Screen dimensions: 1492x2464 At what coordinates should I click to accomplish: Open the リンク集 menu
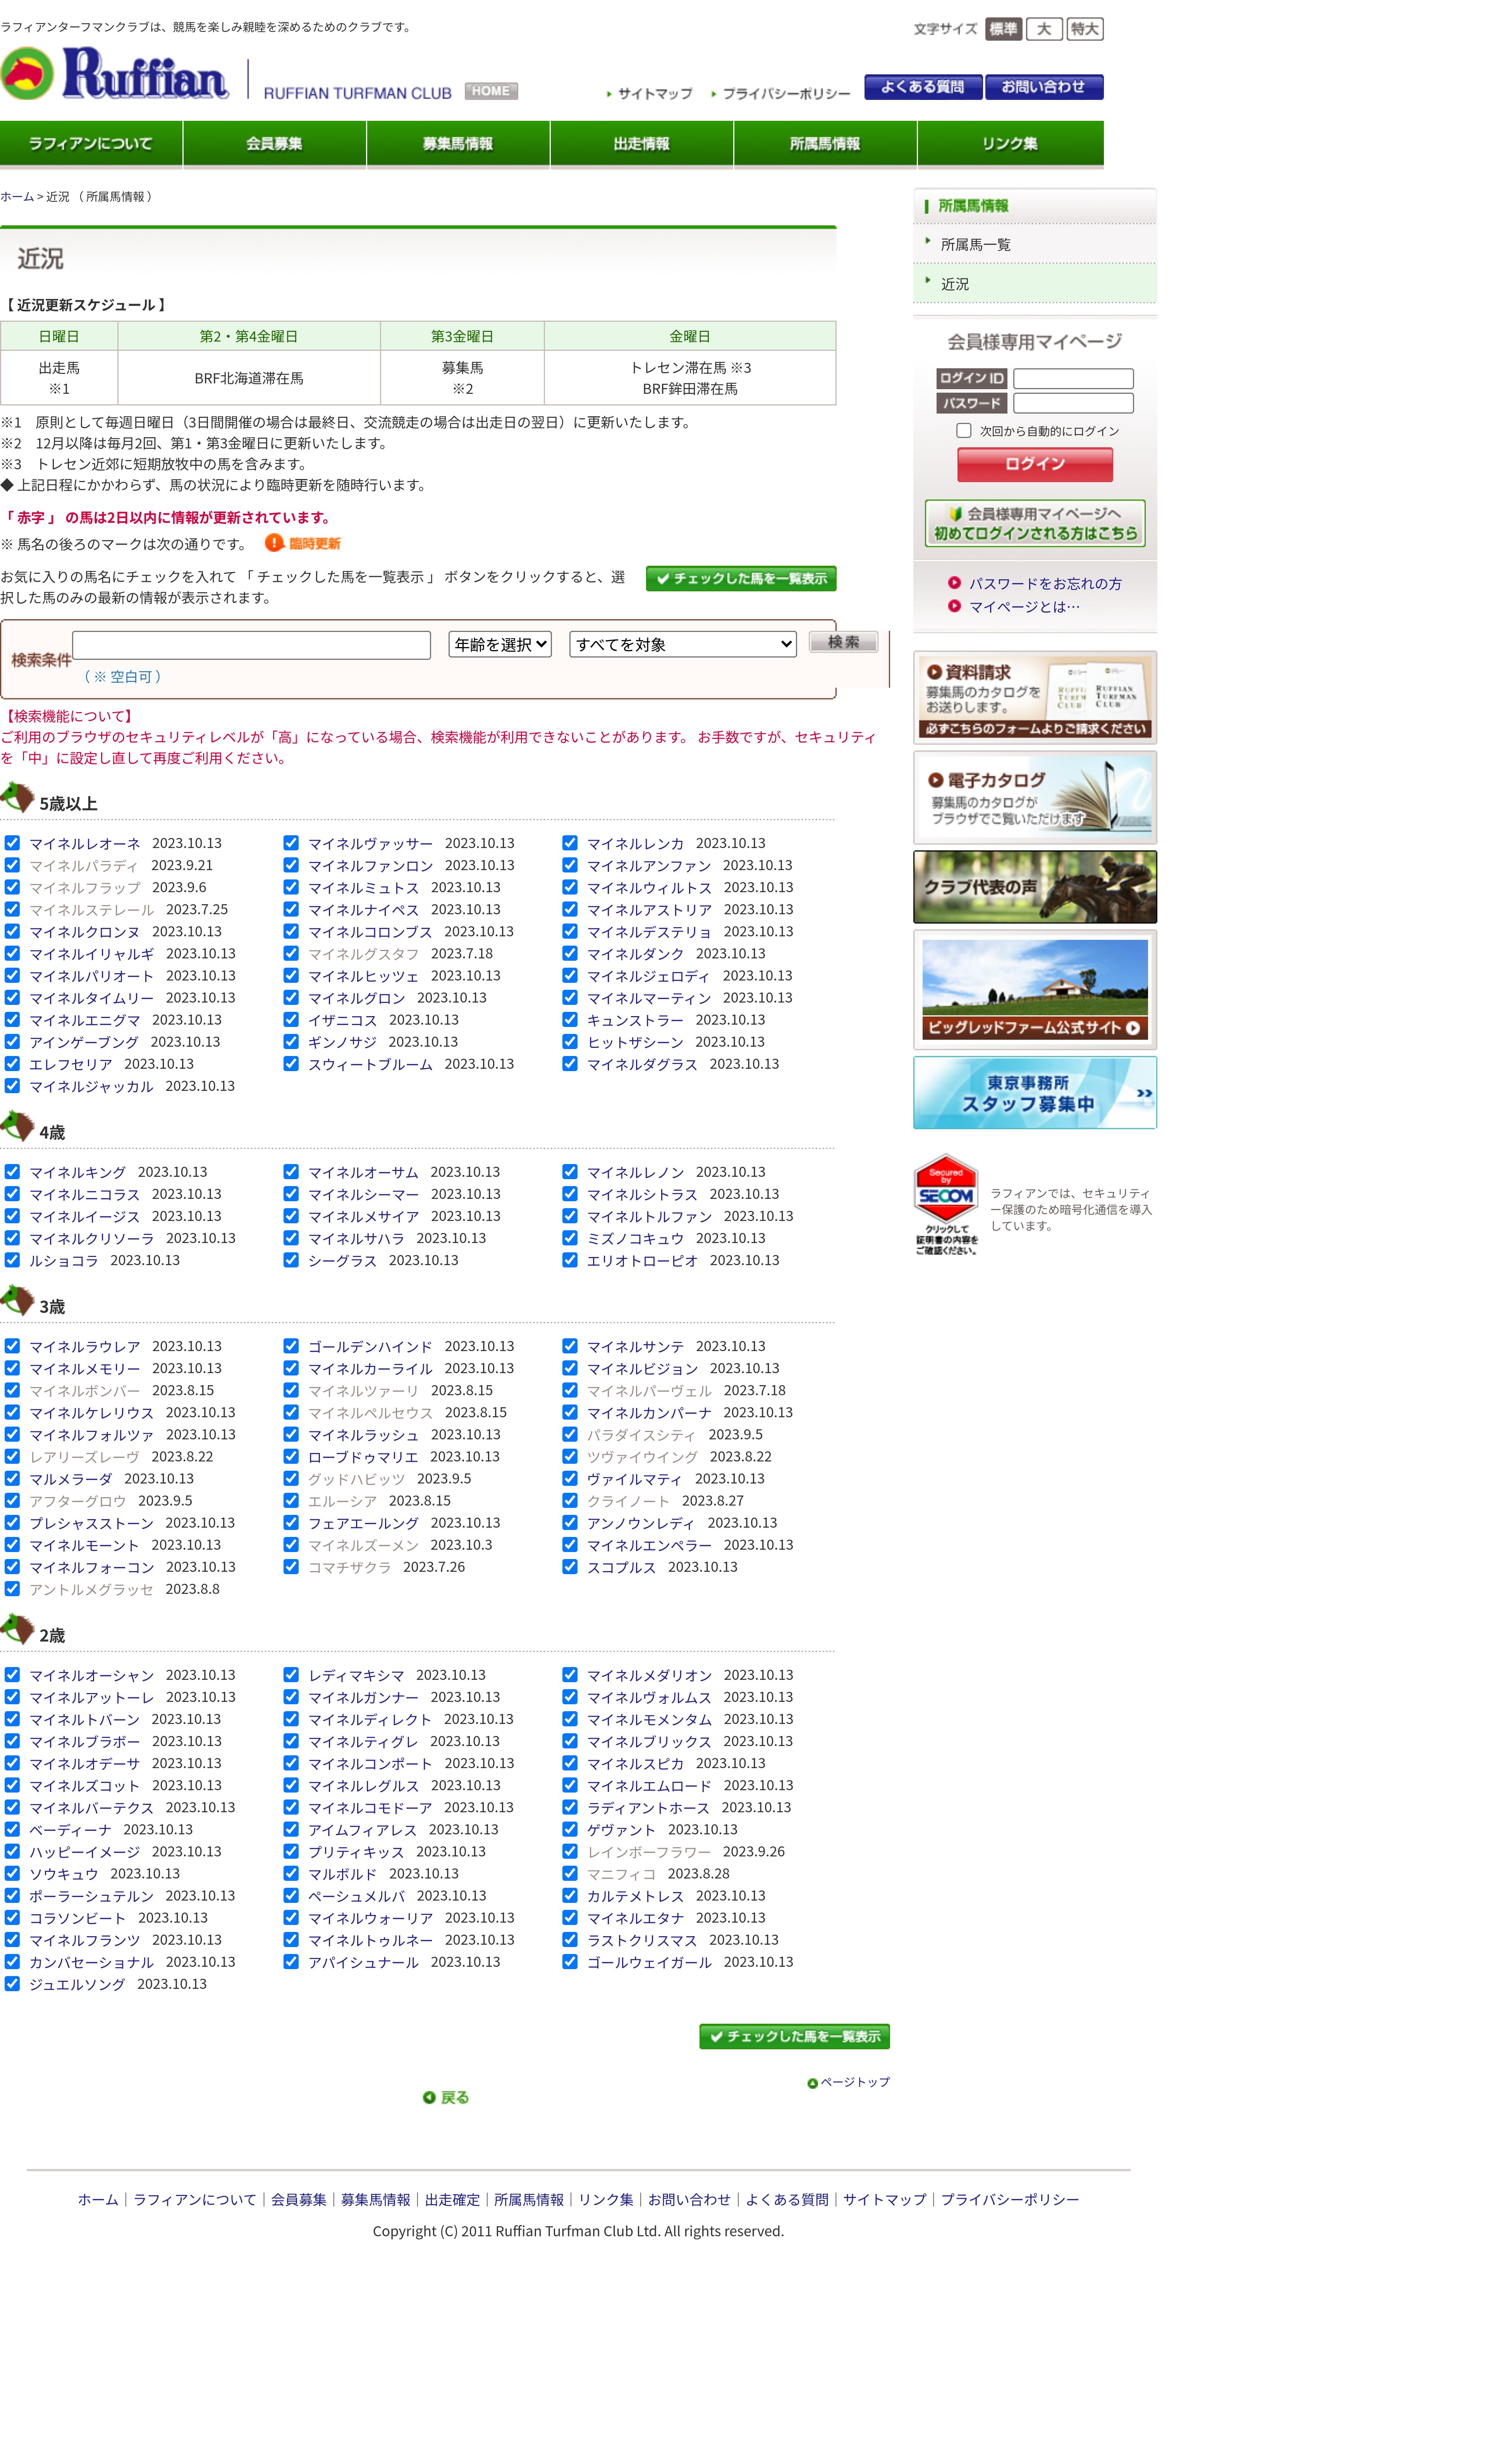pos(1010,144)
